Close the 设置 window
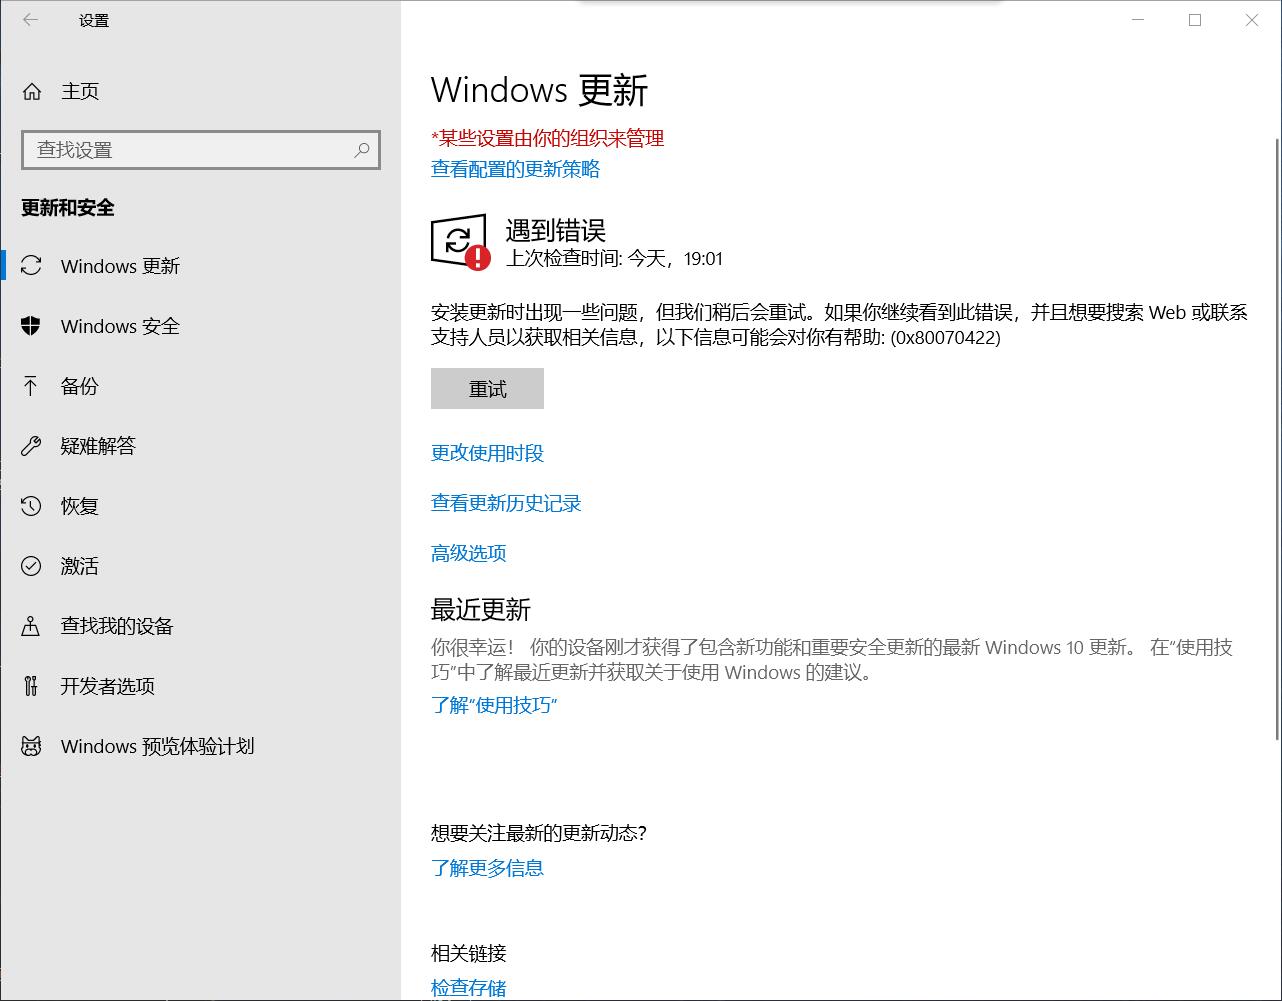1282x1001 pixels. (1252, 20)
